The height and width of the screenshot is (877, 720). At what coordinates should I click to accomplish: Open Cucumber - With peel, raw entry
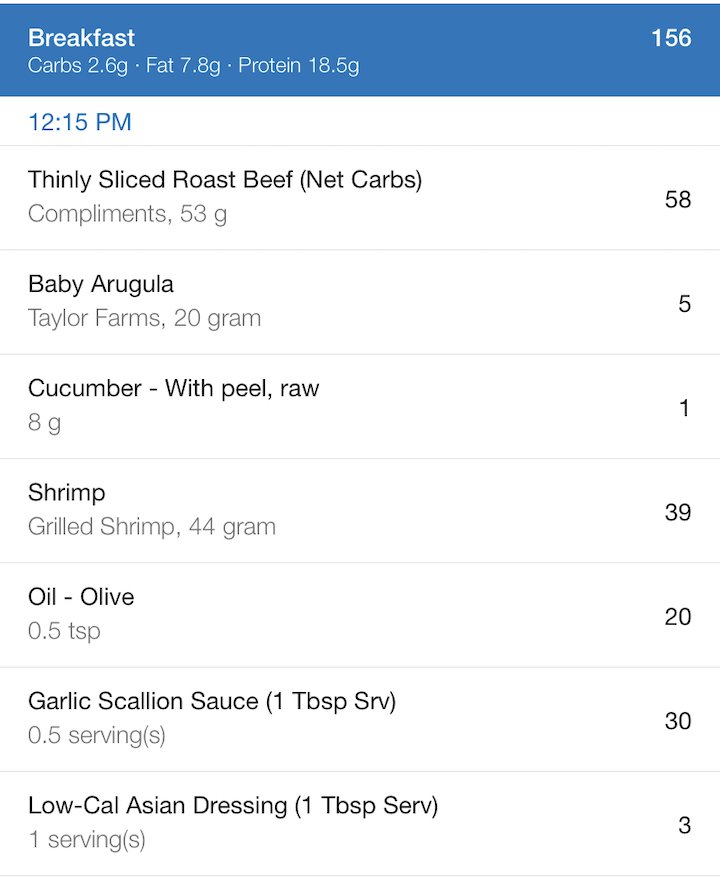[360, 407]
